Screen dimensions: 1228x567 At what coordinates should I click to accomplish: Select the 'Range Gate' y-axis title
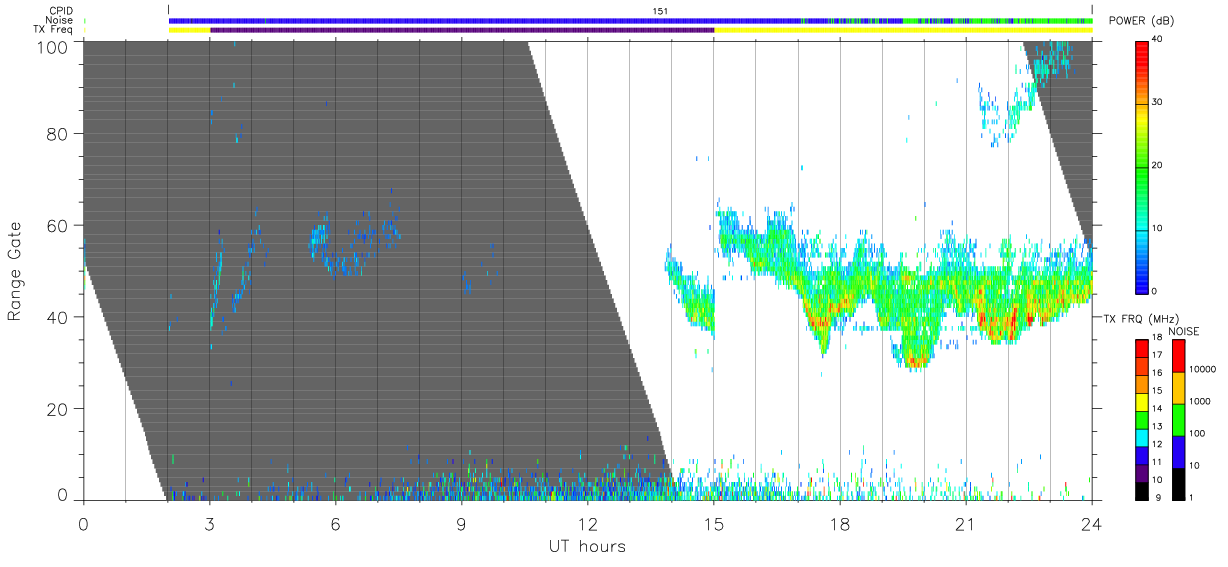(x=15, y=272)
